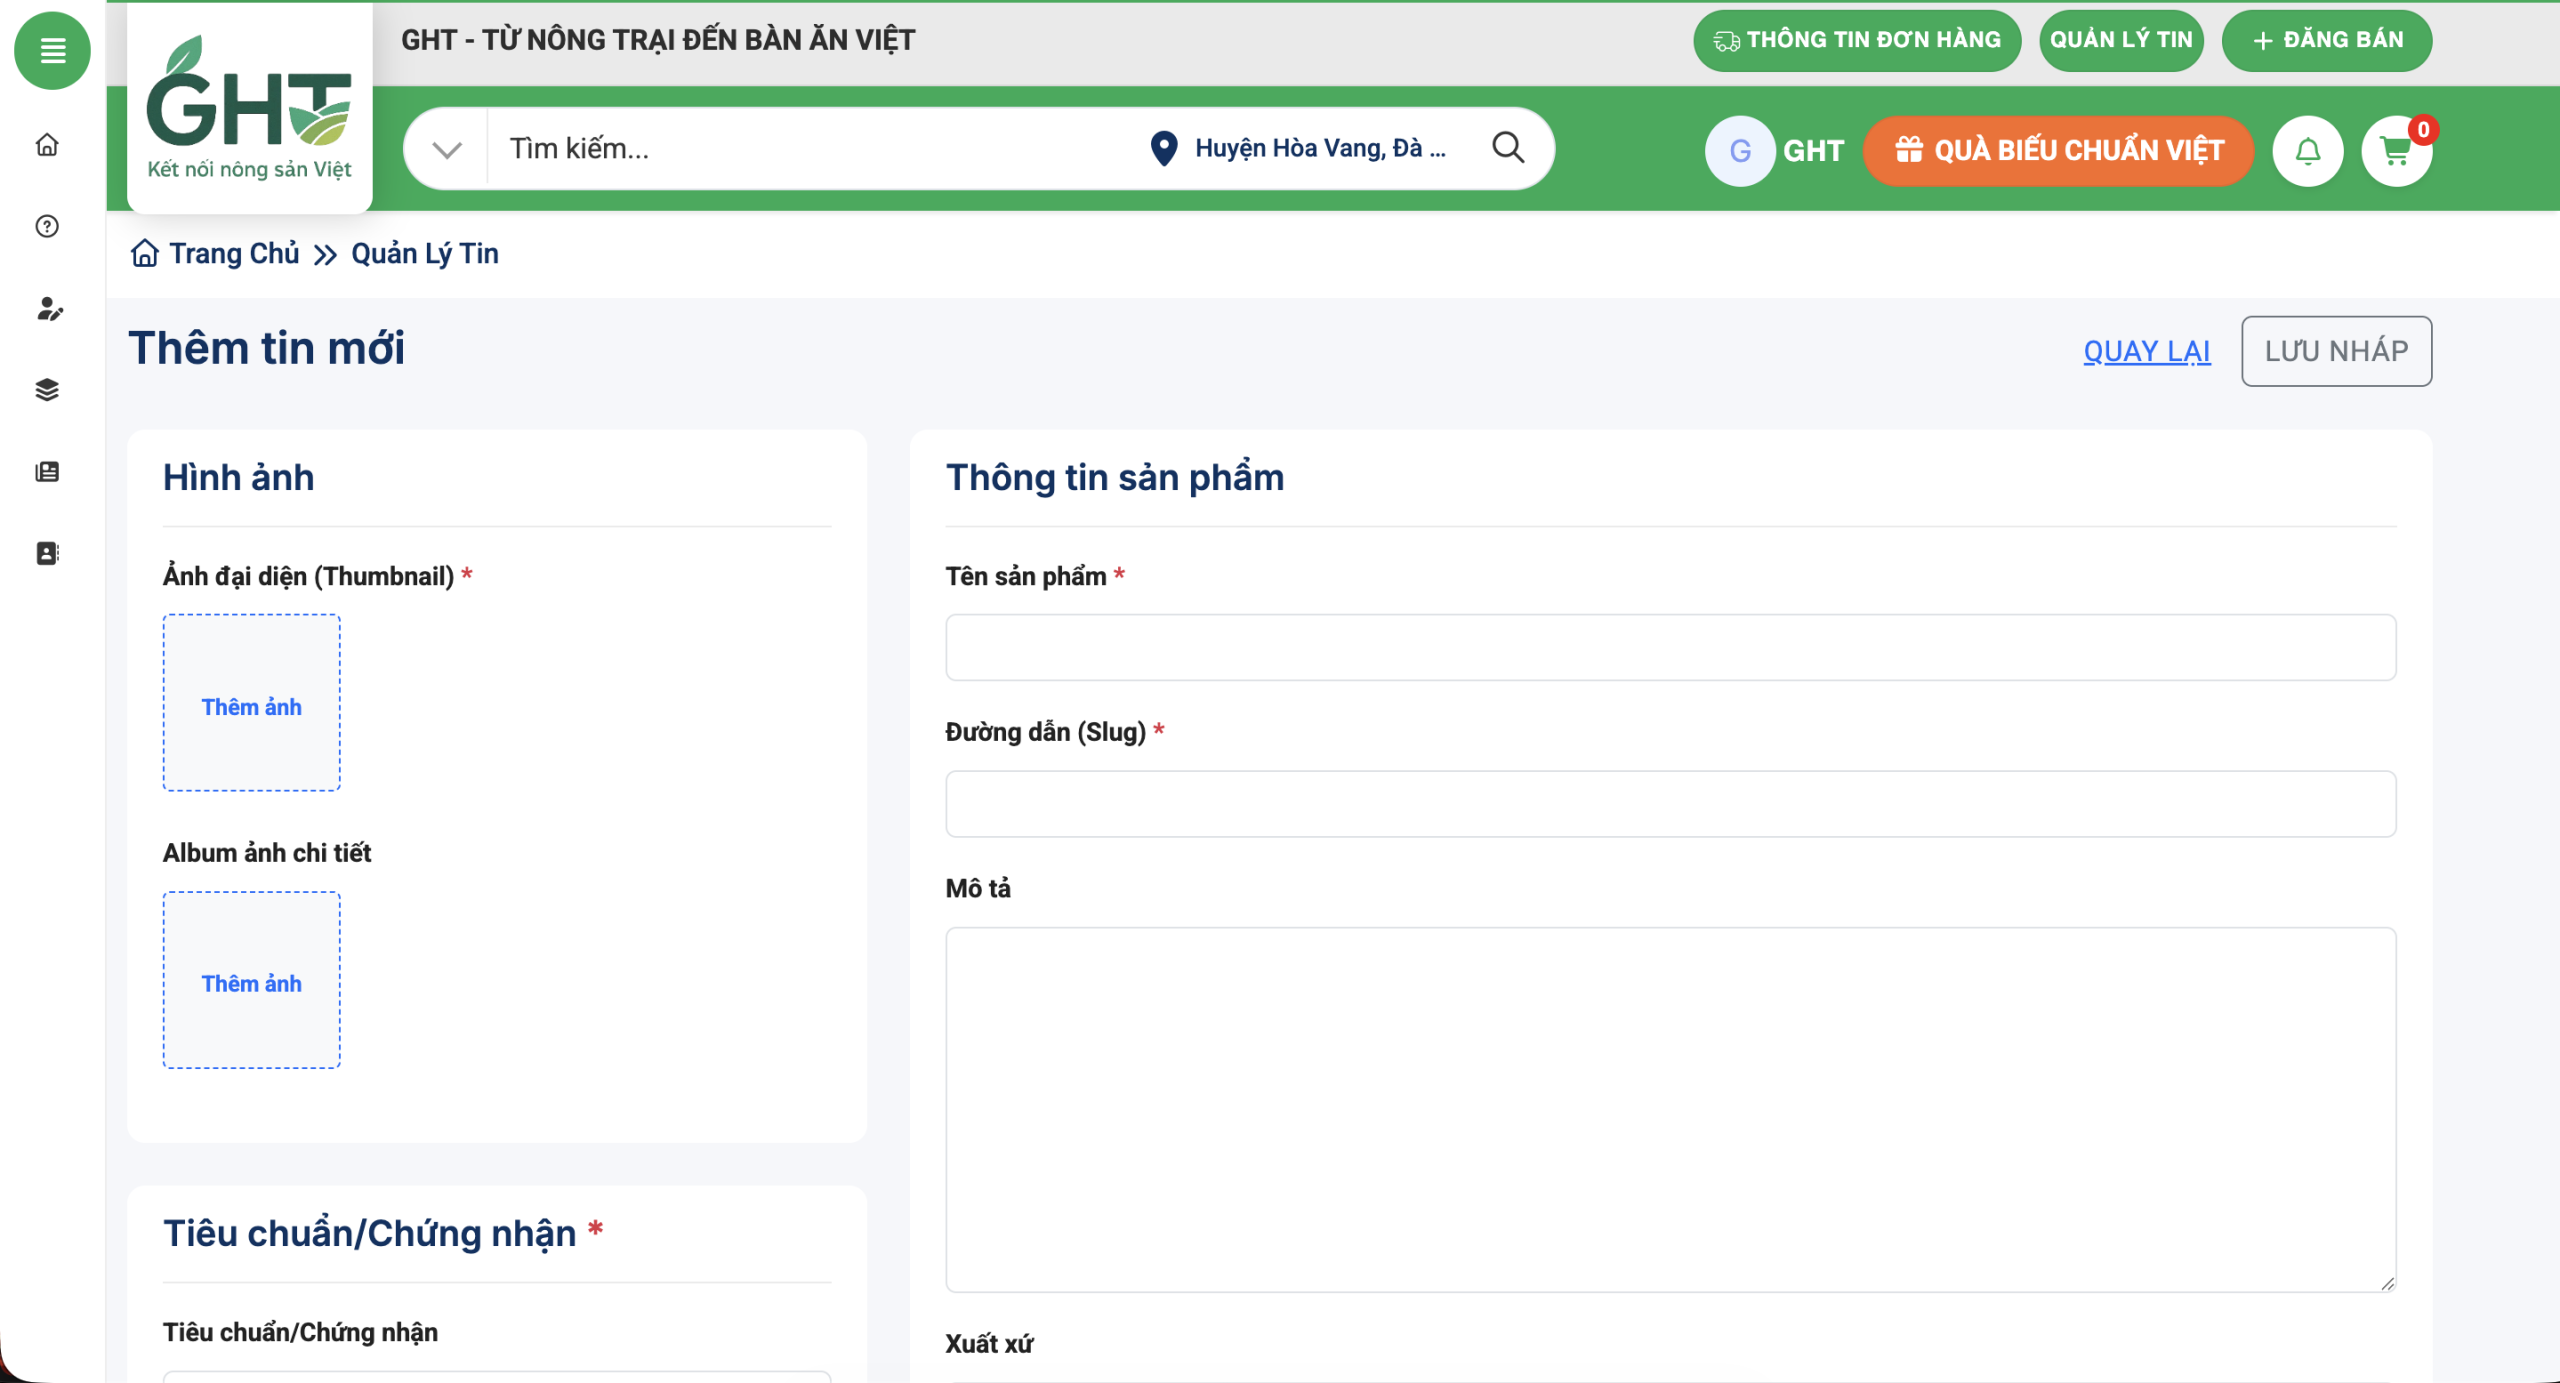This screenshot has width=2560, height=1383.
Task: Open the help question-mark sidebar icon
Action: (47, 227)
